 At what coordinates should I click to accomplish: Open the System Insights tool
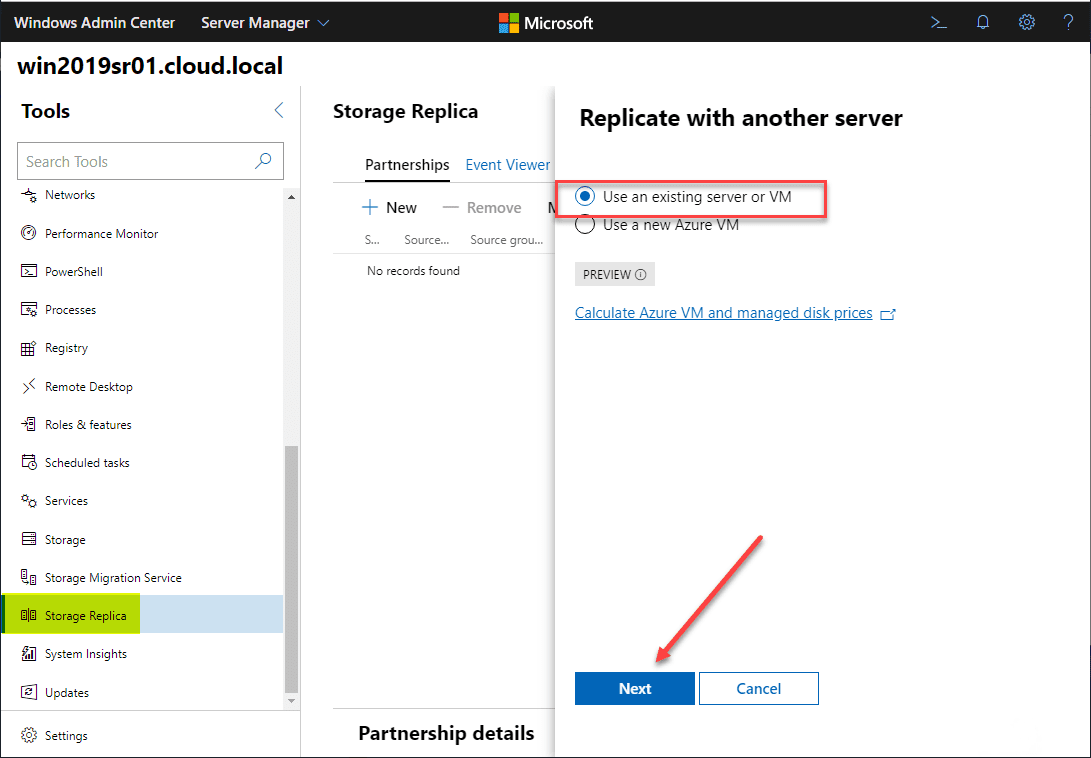85,654
